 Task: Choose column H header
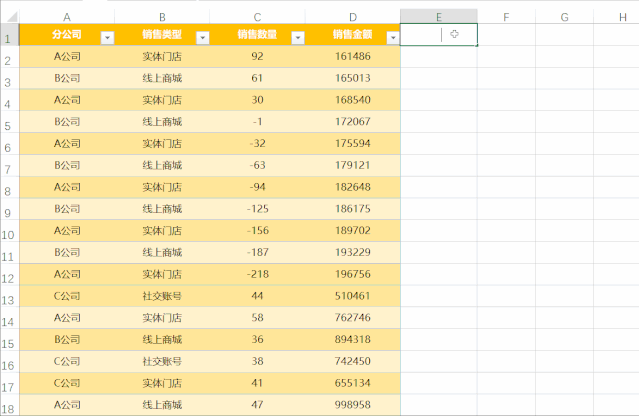[623, 17]
